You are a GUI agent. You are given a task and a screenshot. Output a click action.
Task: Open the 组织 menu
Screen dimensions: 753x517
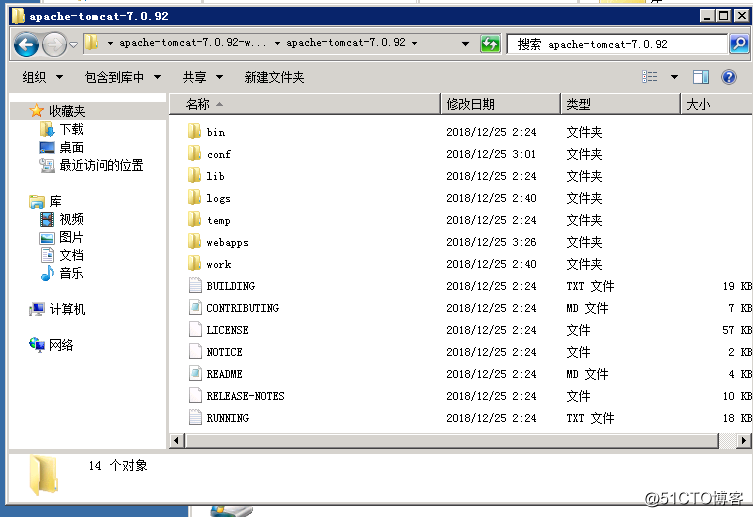[x=43, y=77]
